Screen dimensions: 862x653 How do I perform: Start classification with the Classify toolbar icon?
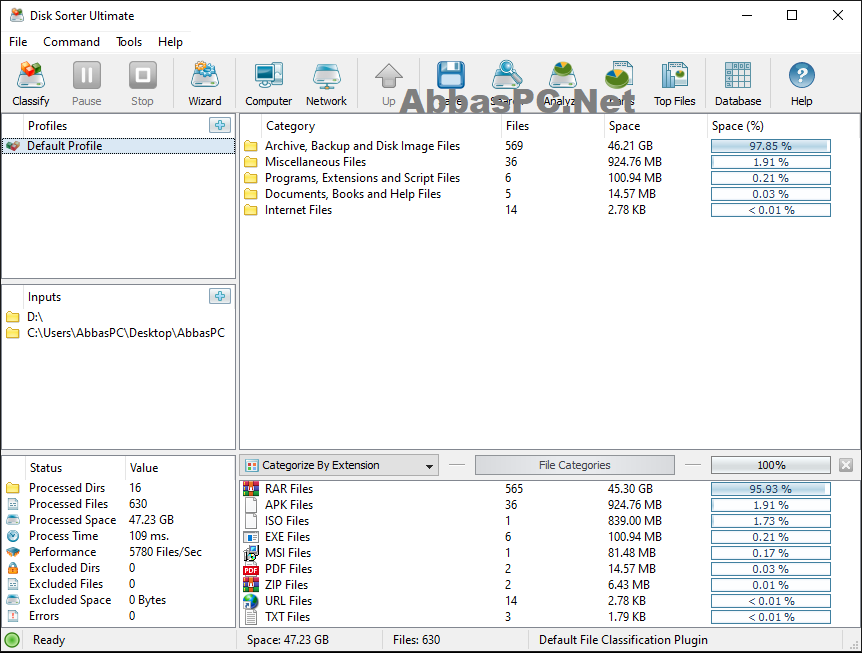click(31, 84)
